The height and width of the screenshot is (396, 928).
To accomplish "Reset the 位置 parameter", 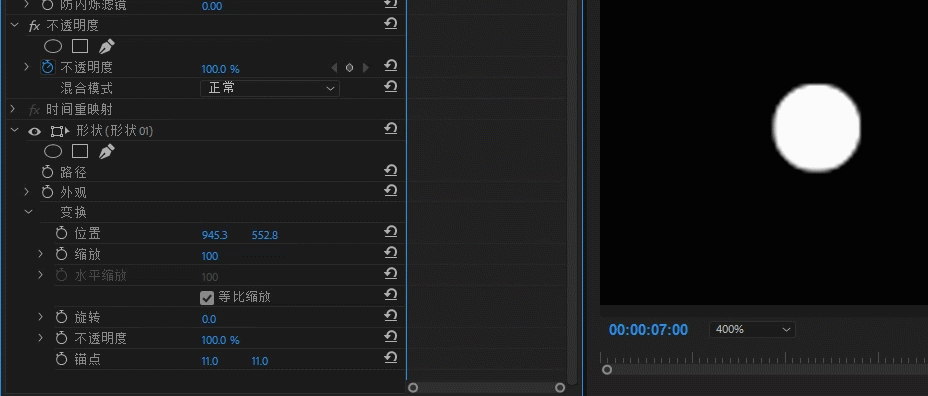I will 391,232.
